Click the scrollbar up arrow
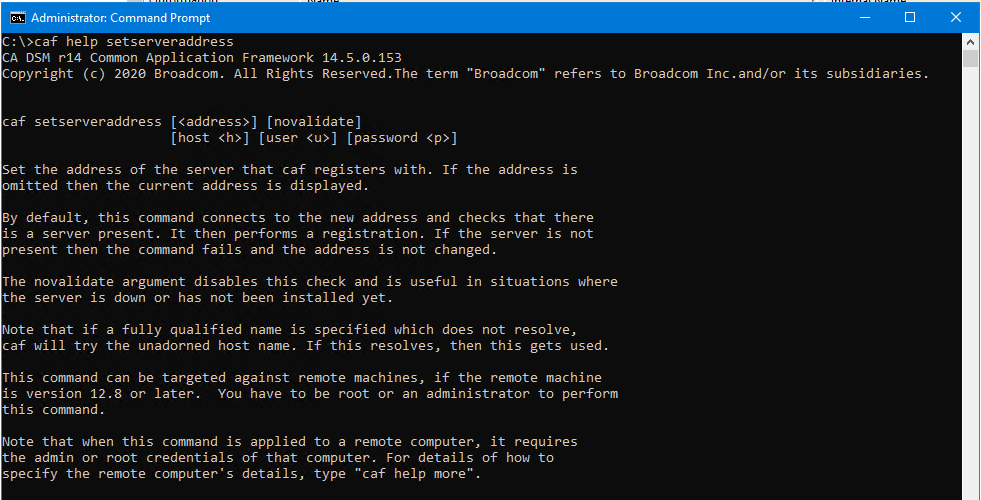 (x=970, y=41)
